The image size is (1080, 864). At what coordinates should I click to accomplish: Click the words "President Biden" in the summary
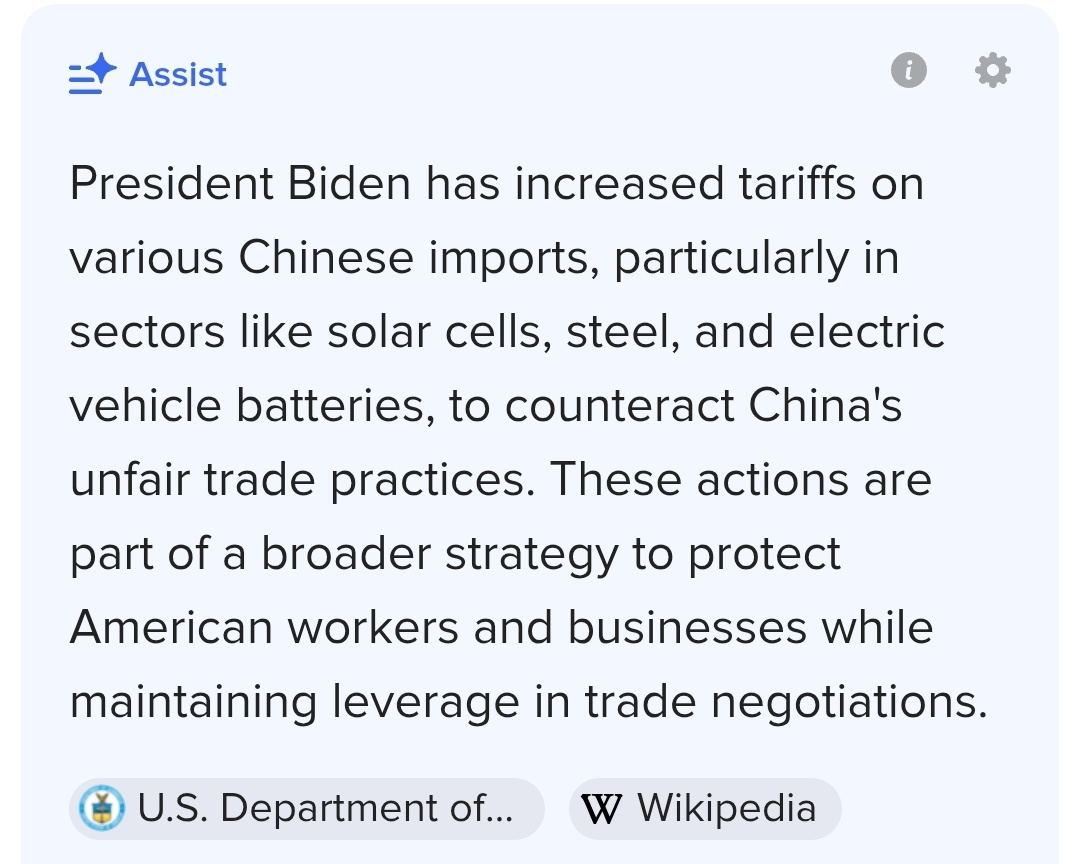[240, 185]
